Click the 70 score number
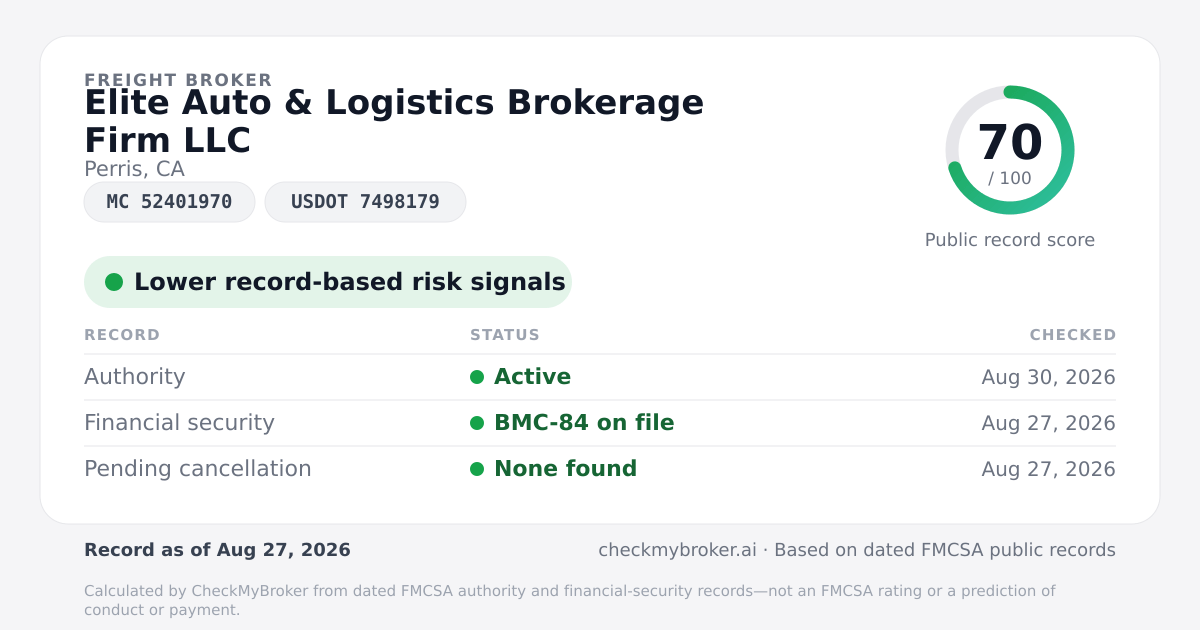This screenshot has width=1200, height=630. click(x=1010, y=143)
